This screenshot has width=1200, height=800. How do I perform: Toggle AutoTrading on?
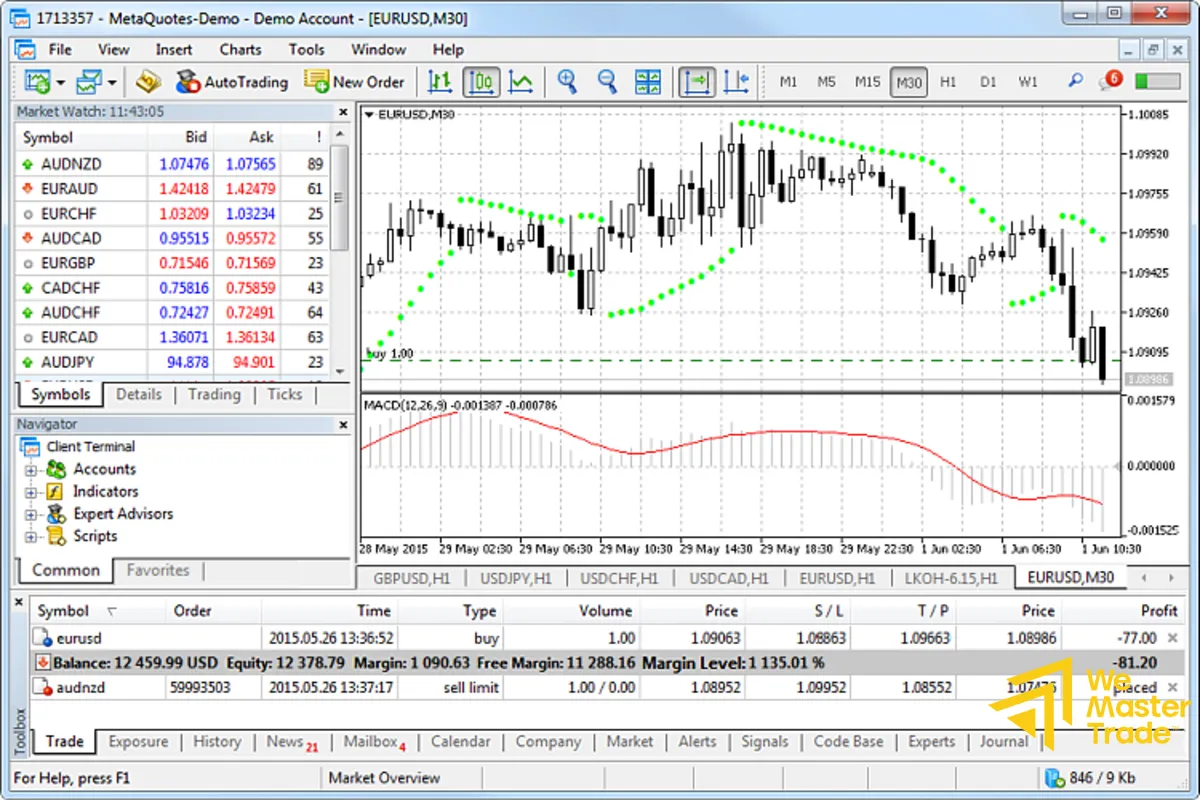point(231,82)
